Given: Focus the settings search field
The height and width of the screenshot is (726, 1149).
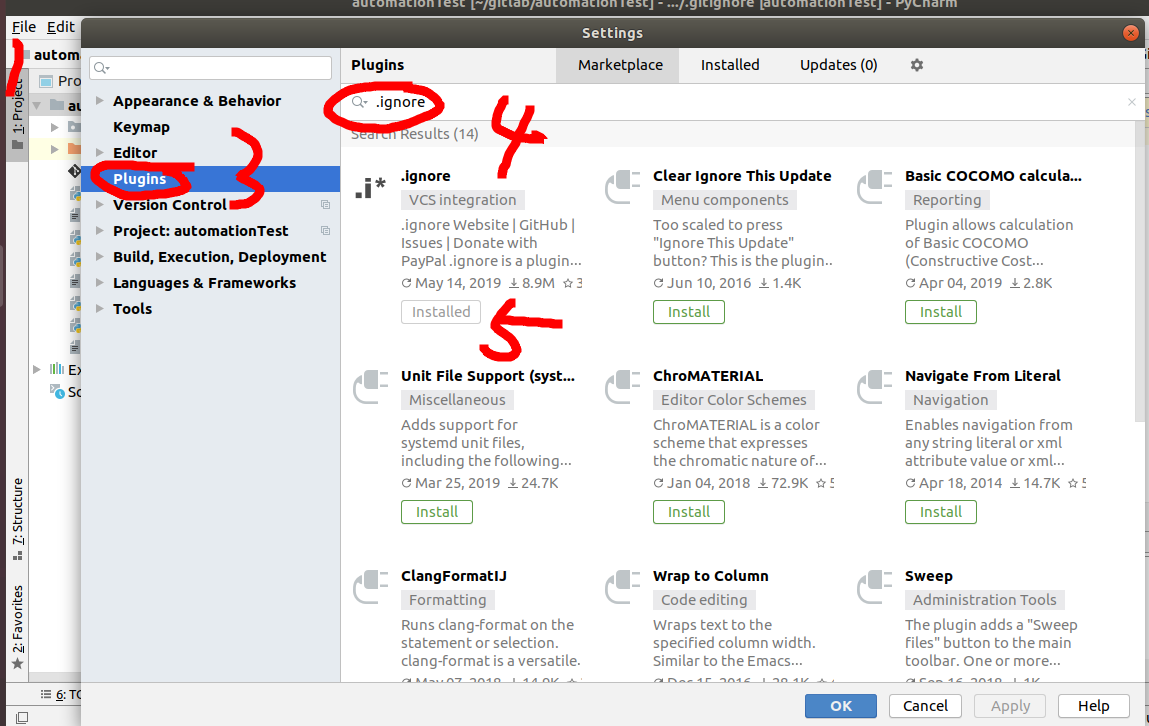Looking at the screenshot, I should click(210, 68).
